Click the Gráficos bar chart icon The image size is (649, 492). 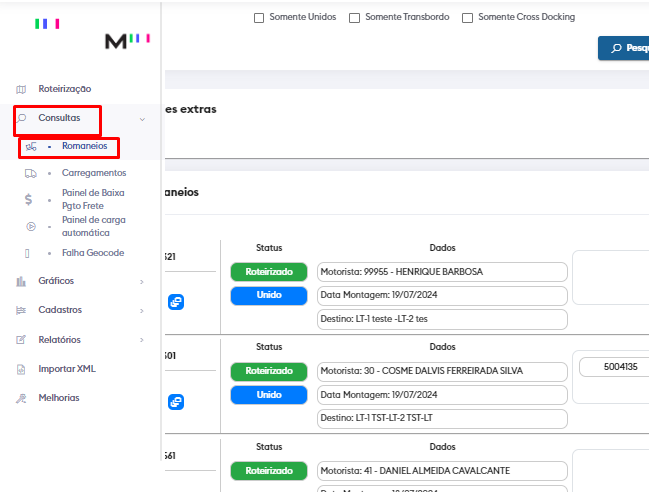(x=21, y=281)
